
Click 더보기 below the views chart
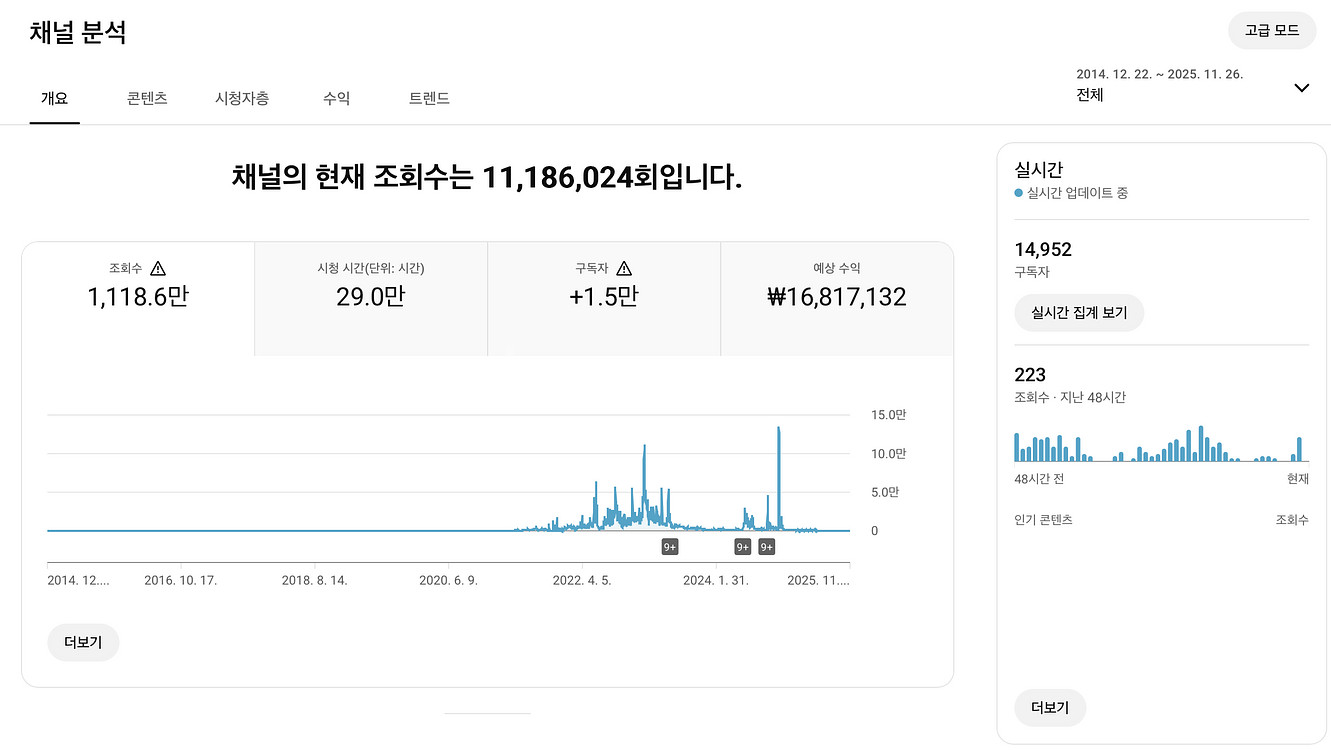(x=83, y=642)
